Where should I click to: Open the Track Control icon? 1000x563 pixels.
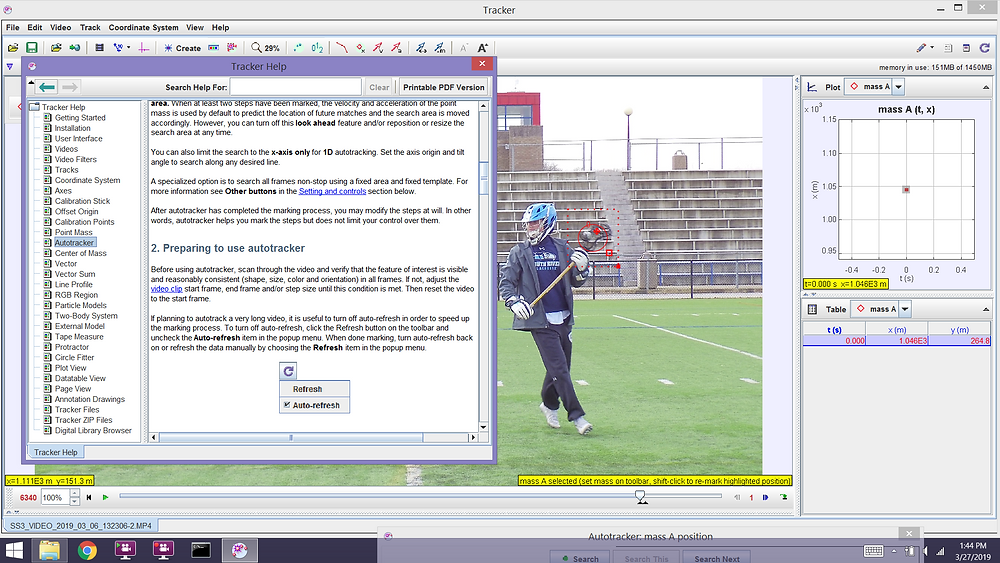pyautogui.click(x=214, y=48)
